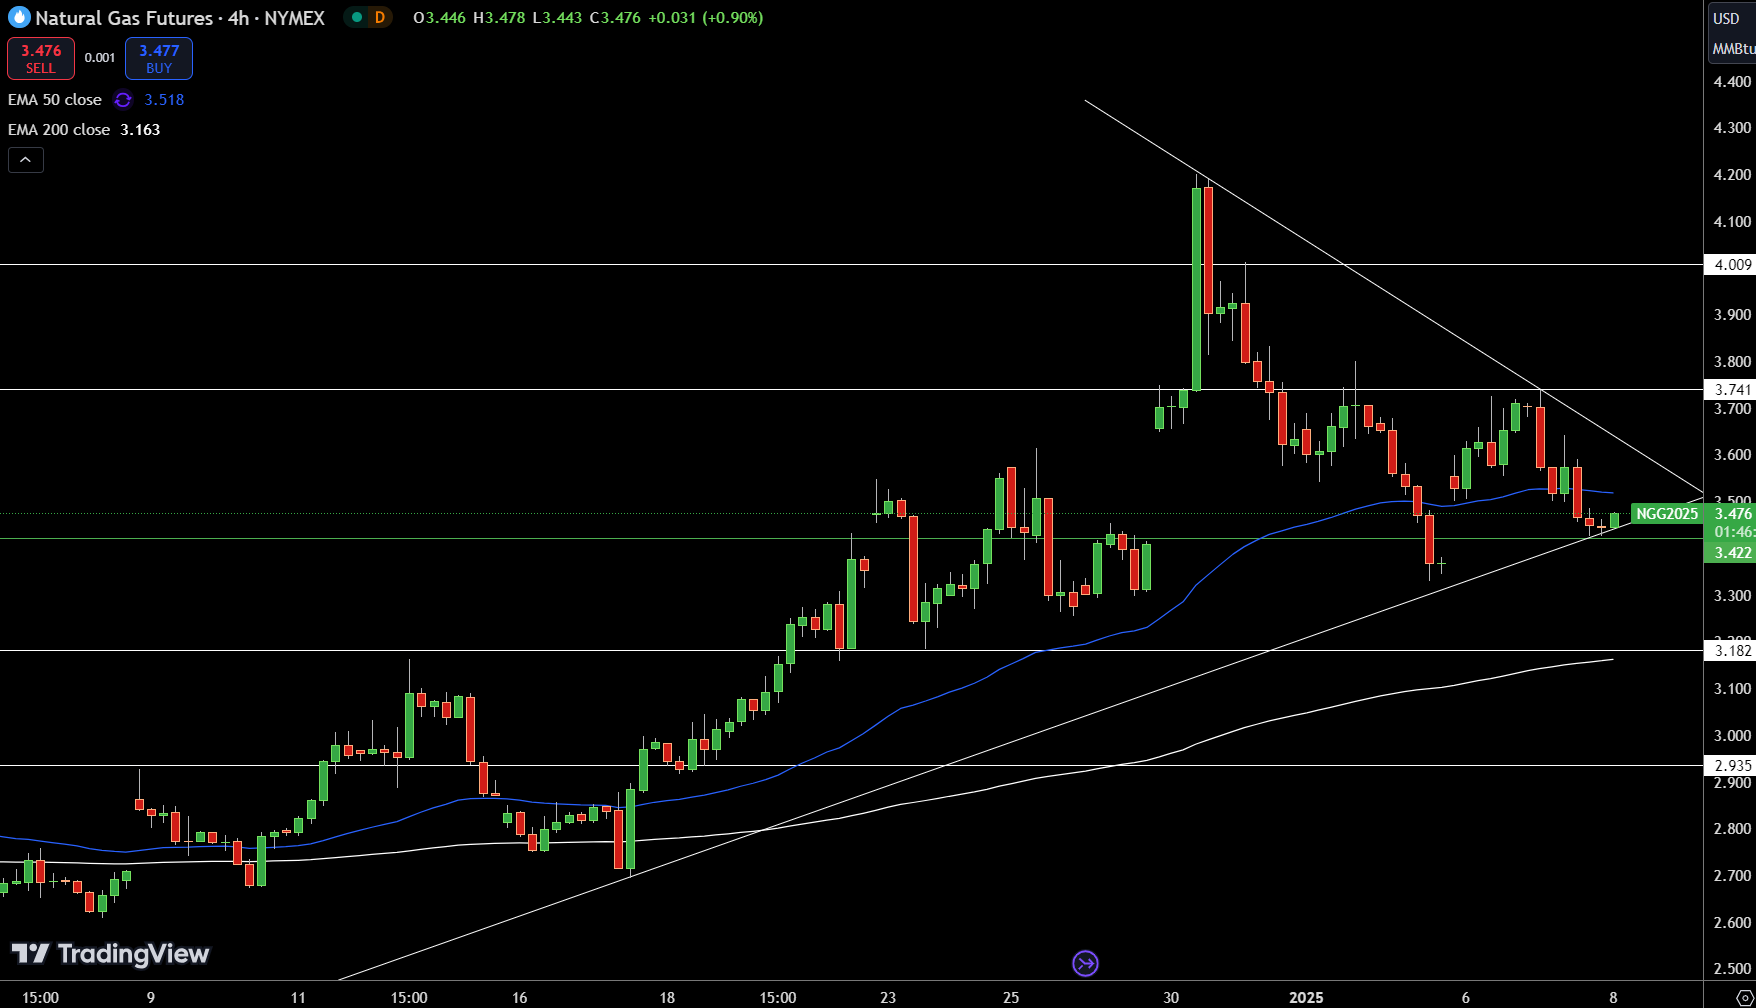Click the EMA 200 value 3.163
The image size is (1756, 1008).
[140, 130]
